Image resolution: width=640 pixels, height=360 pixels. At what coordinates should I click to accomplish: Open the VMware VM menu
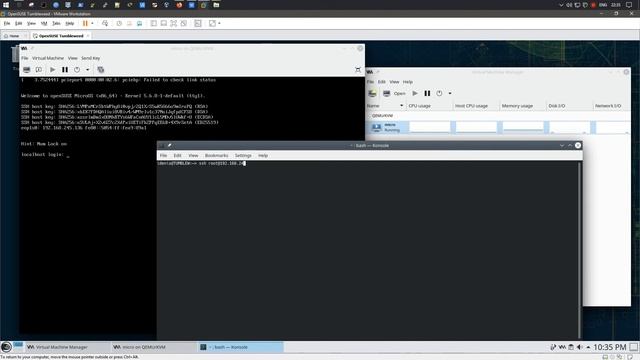(x=44, y=23)
